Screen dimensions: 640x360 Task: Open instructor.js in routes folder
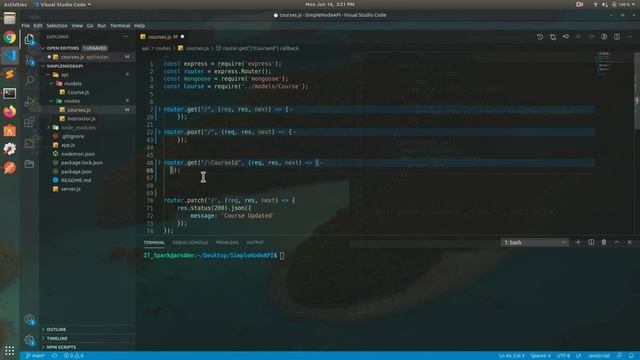pos(81,118)
